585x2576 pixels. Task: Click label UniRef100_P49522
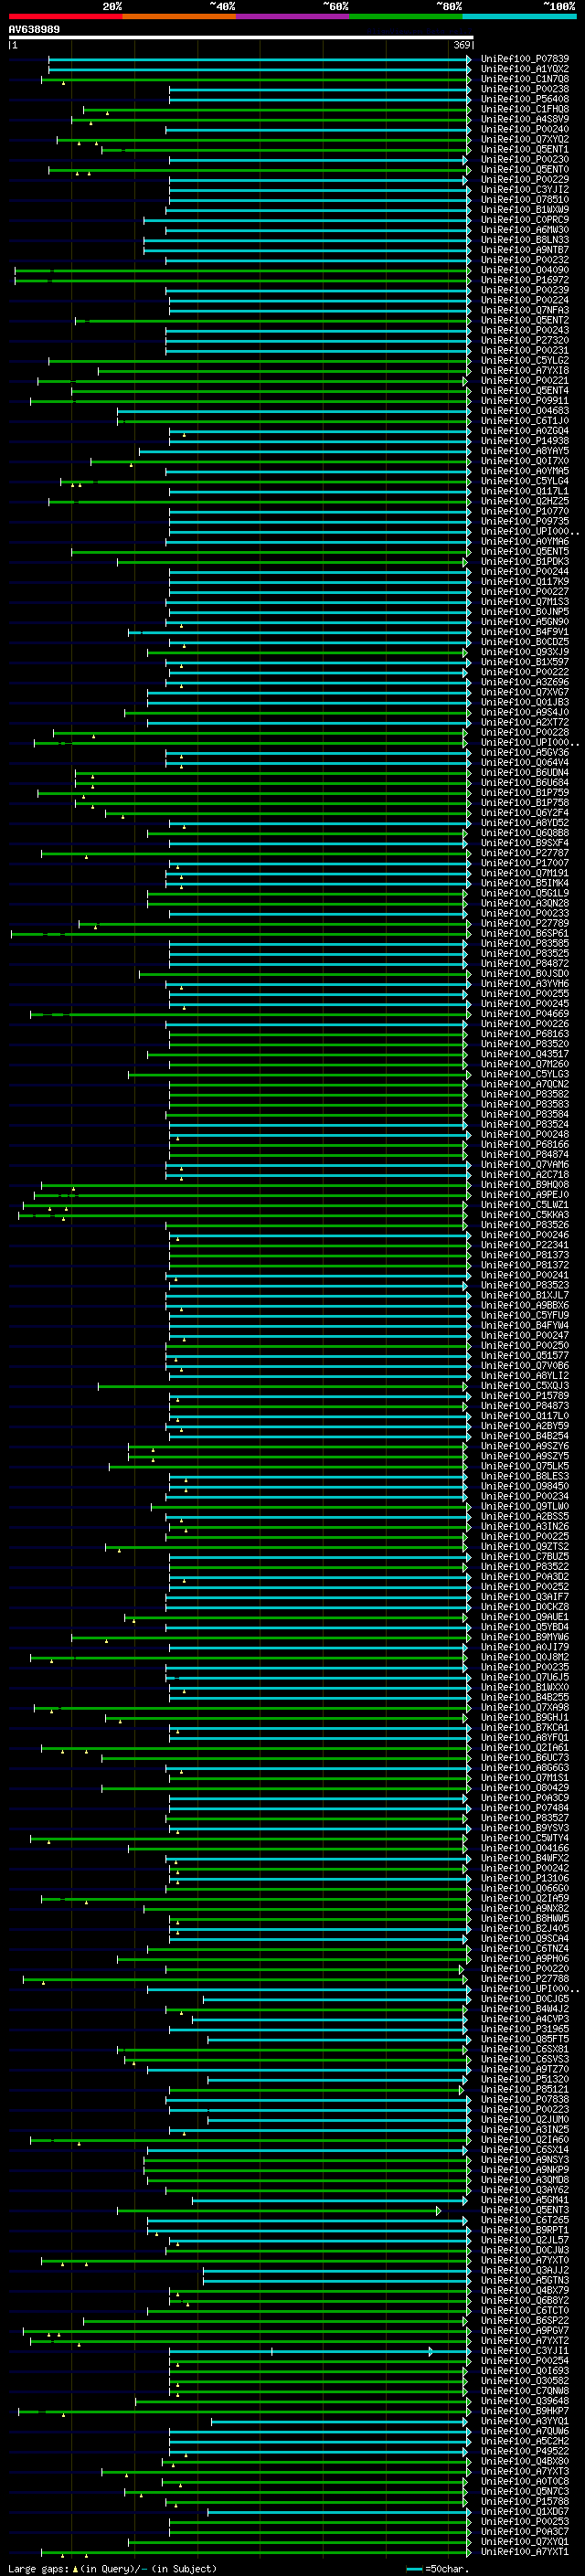pos(525,2451)
